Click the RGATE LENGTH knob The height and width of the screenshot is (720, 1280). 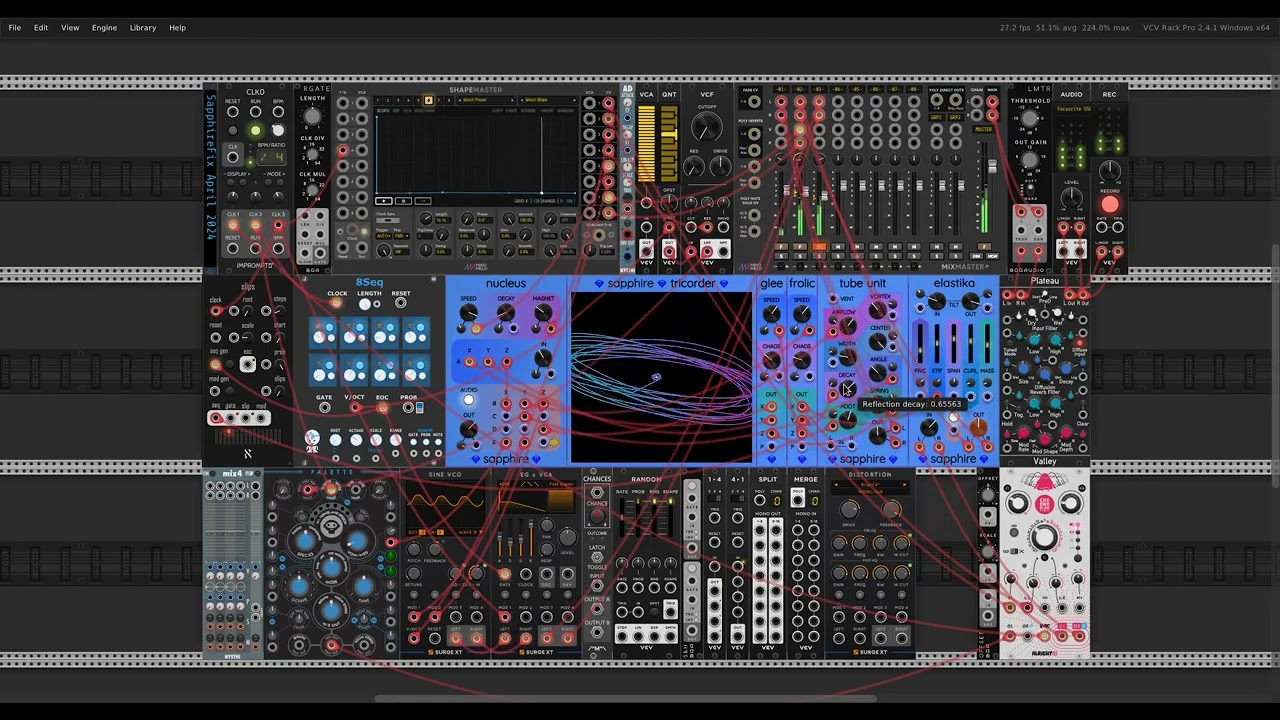click(312, 116)
